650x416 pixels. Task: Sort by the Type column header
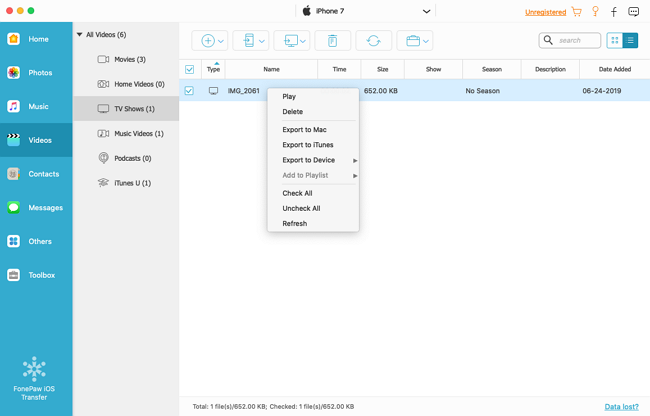(x=213, y=70)
